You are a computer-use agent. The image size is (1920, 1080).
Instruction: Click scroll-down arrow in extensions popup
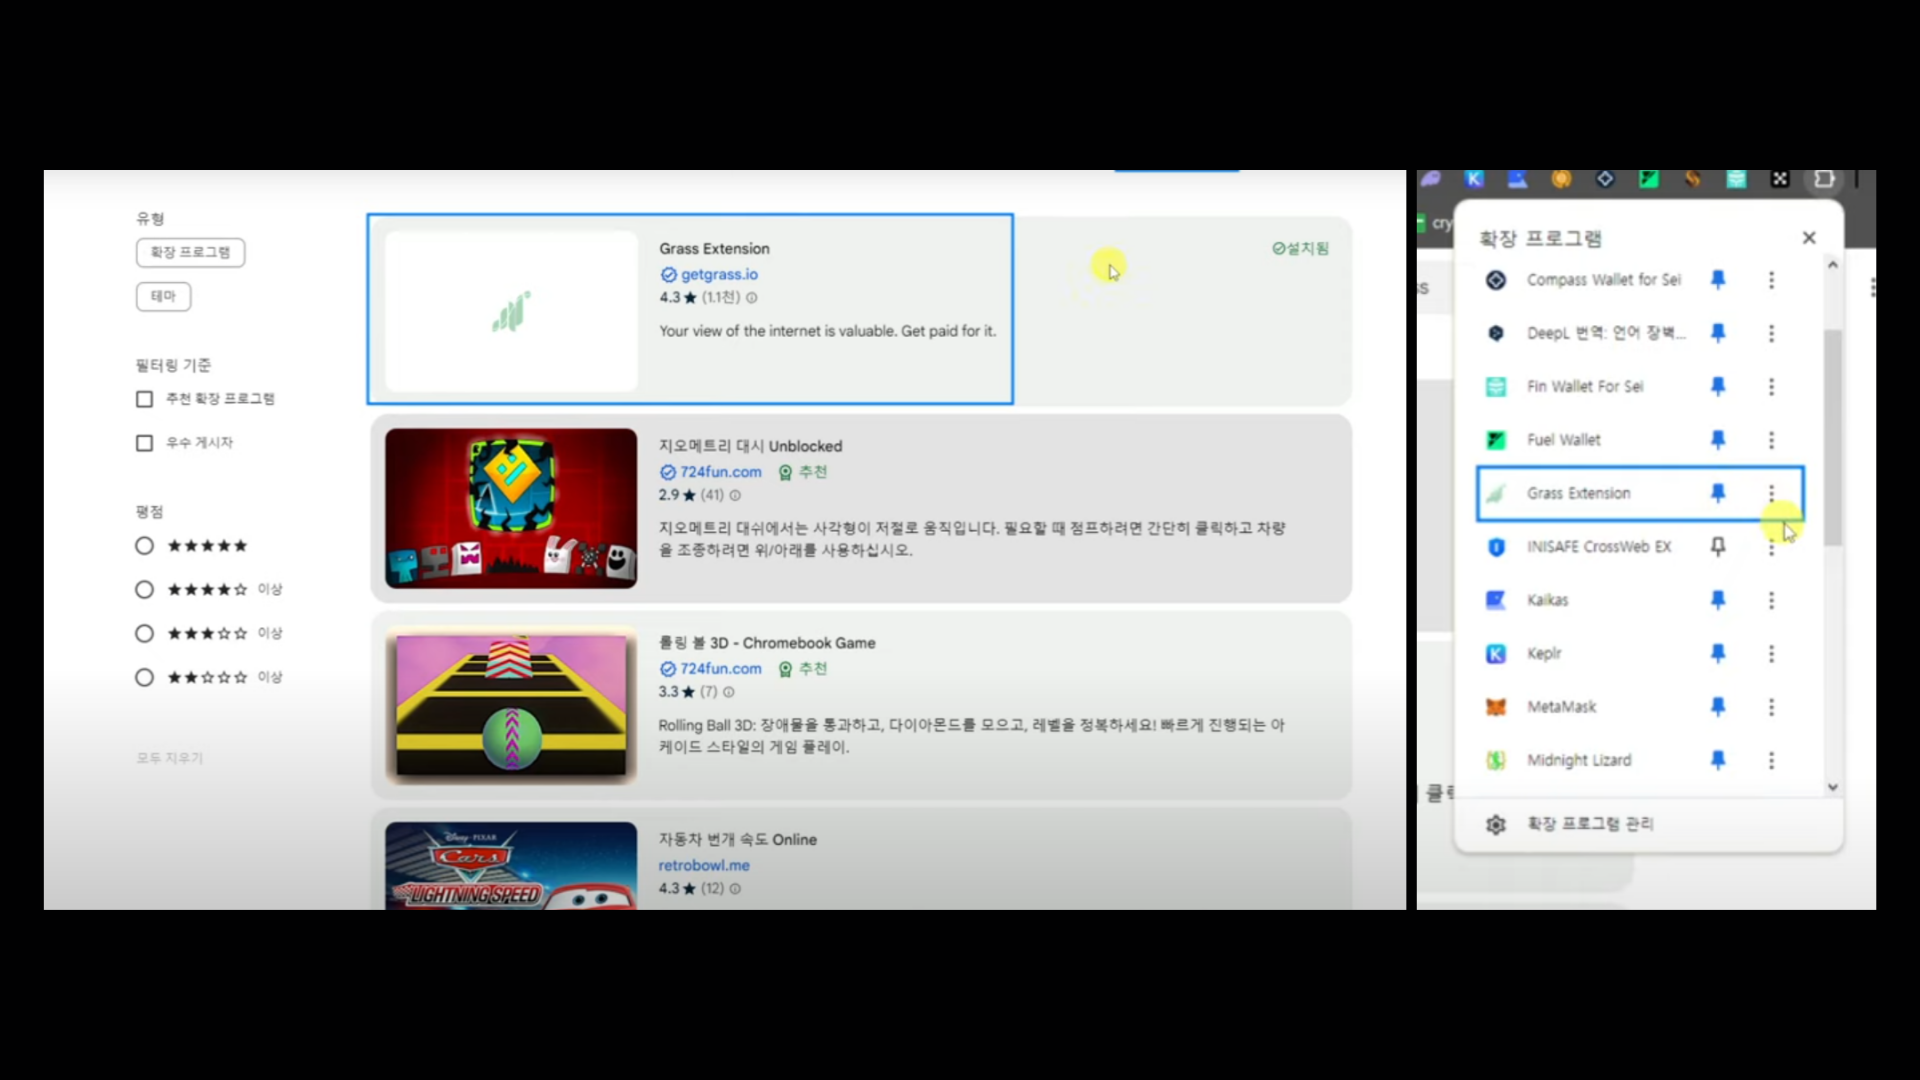click(x=1833, y=787)
